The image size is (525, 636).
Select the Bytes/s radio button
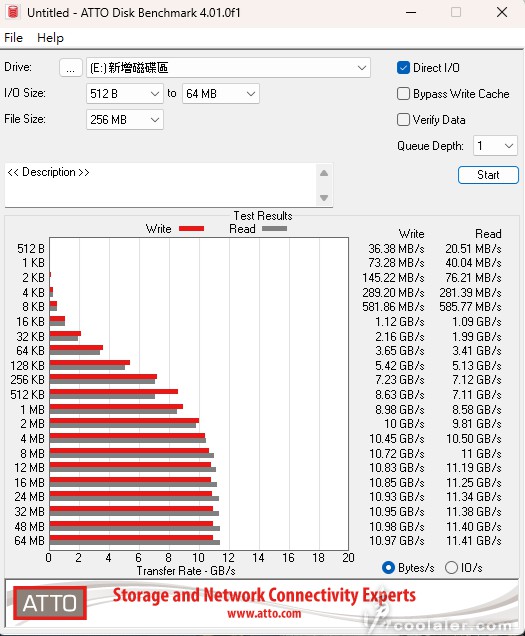[x=388, y=567]
